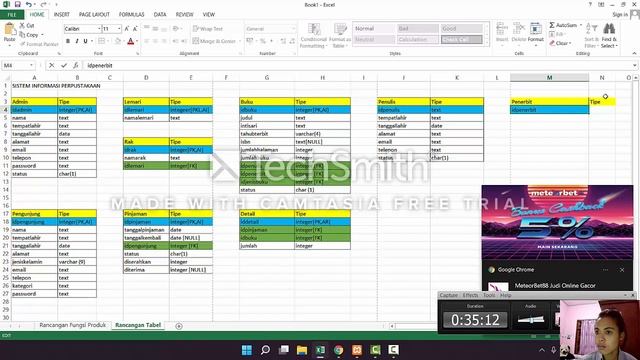Screen dimensions: 640x360
Task: Click the Windows Start button on taskbar
Action: (x=247, y=350)
